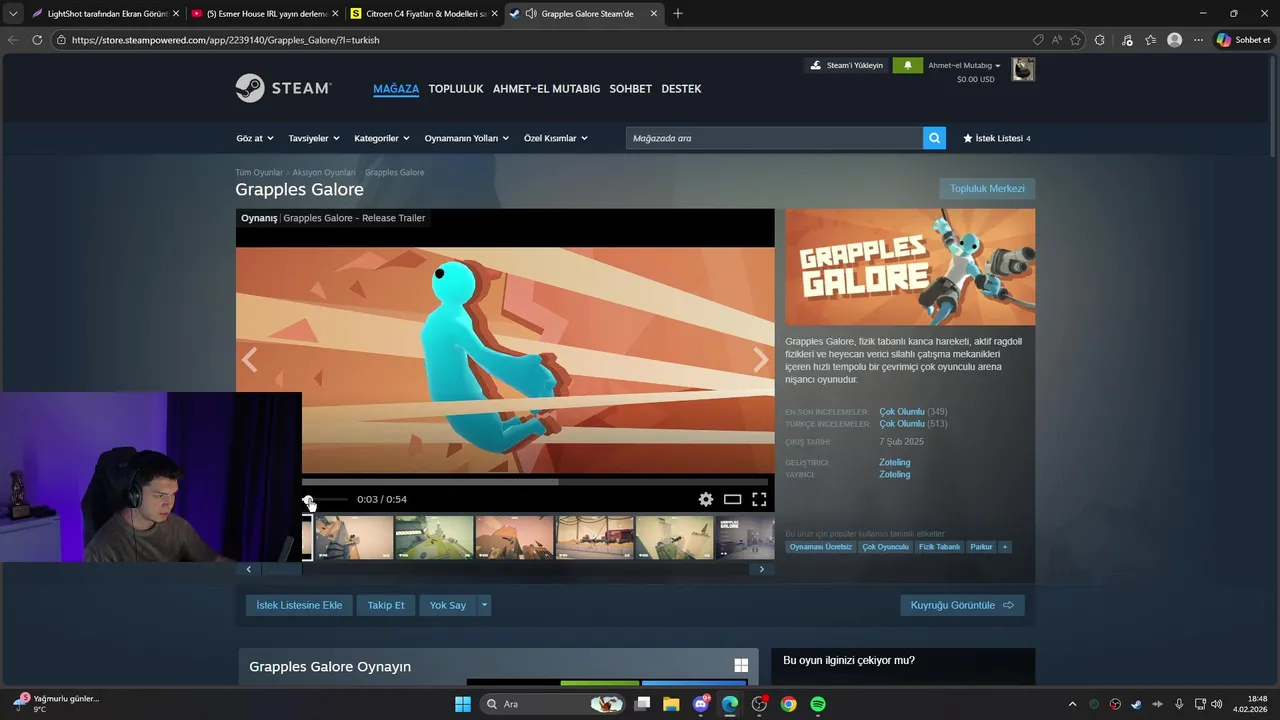The height and width of the screenshot is (720, 1280).
Task: Open the tab search dropdown in Edge
Action: 13,13
